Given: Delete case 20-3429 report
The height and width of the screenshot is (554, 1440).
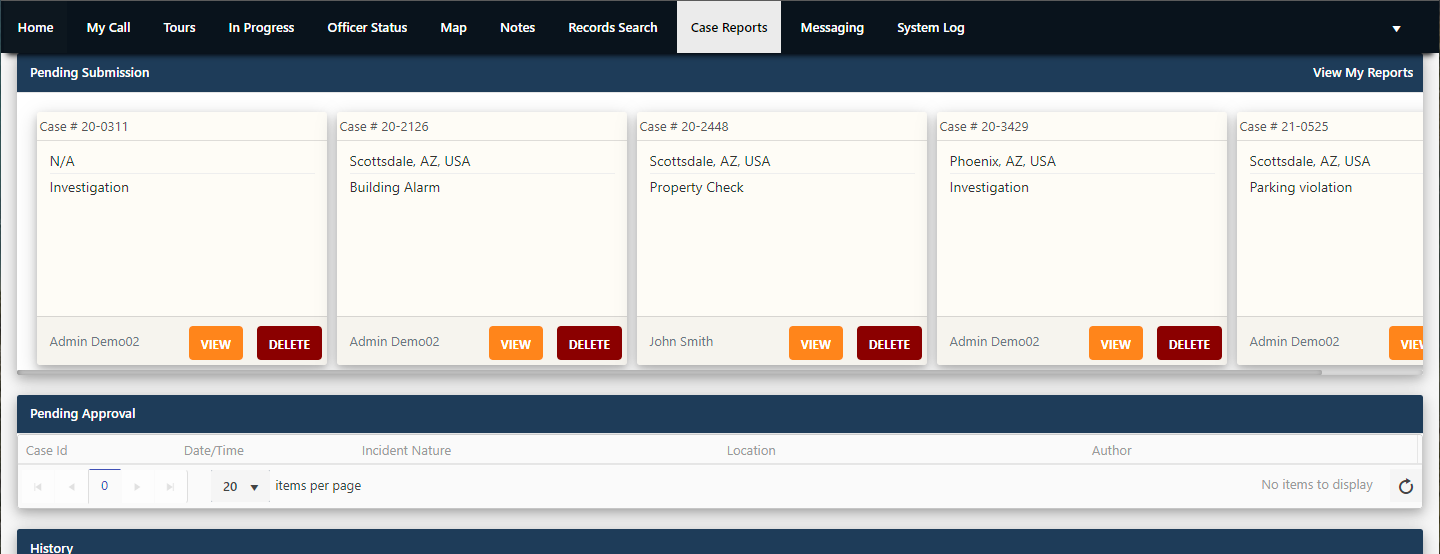Looking at the screenshot, I should click(1189, 343).
